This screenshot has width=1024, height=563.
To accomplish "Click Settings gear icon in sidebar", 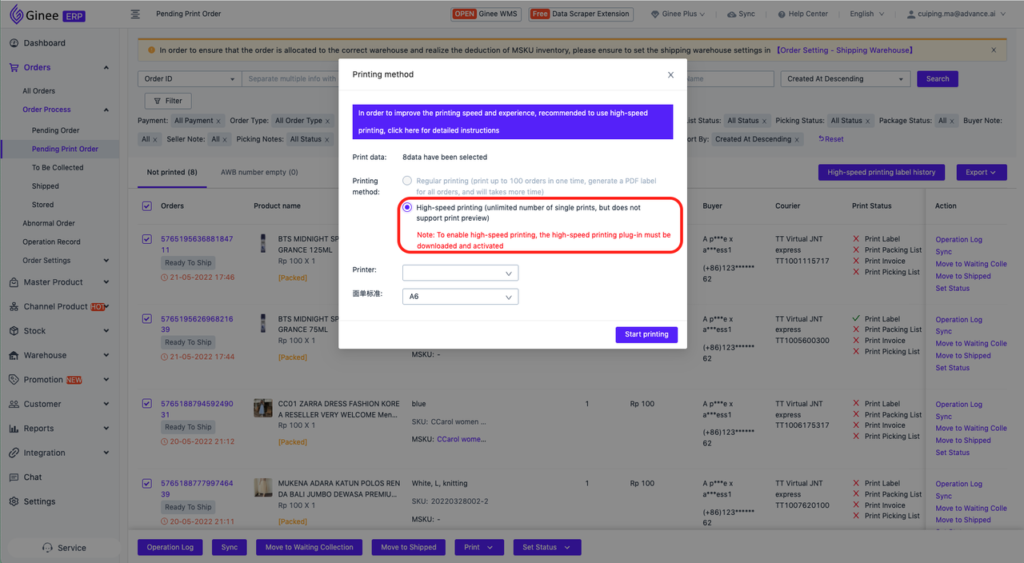I will [x=14, y=502].
